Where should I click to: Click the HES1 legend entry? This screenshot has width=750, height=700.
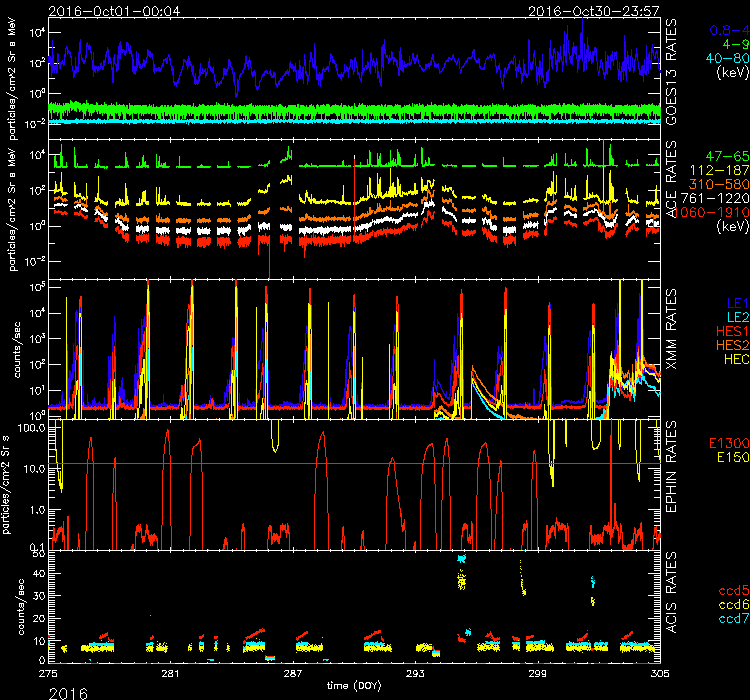[x=733, y=331]
